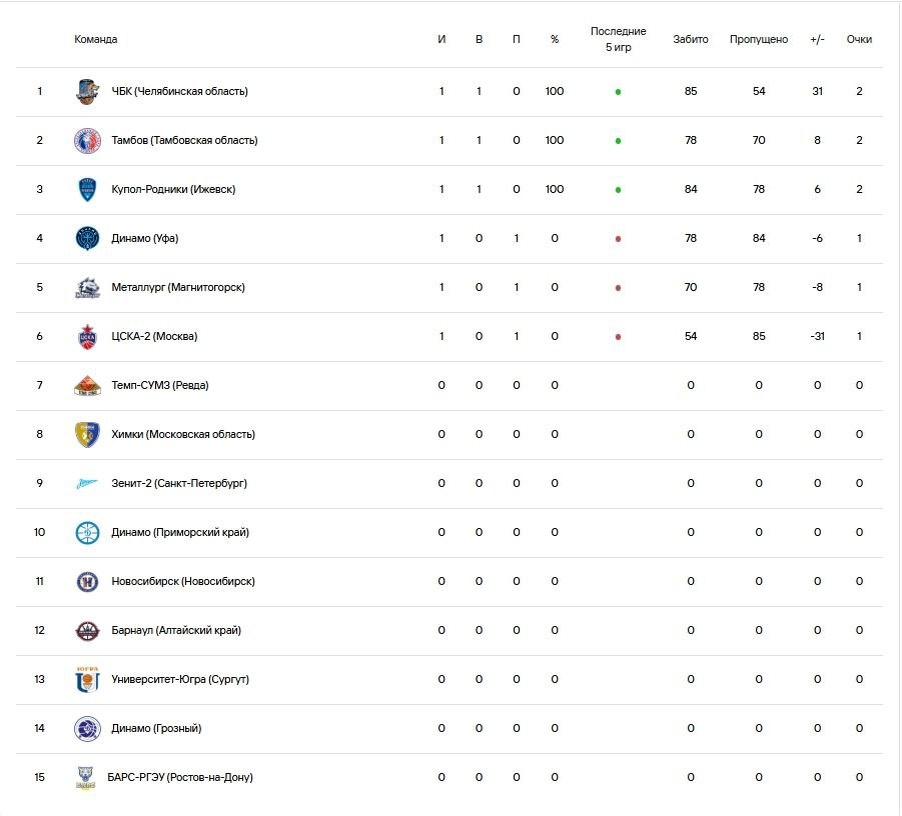Open Динамо (Приморский край) team link

click(x=180, y=532)
